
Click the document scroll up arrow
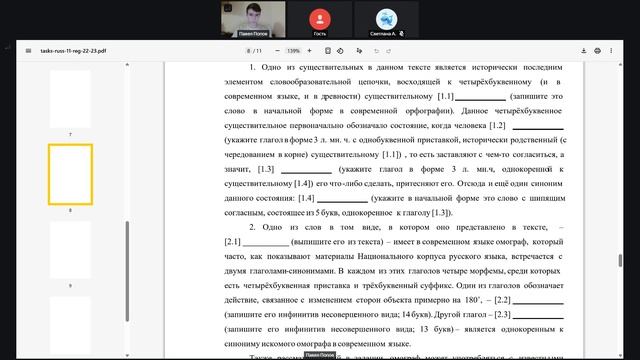(620, 65)
